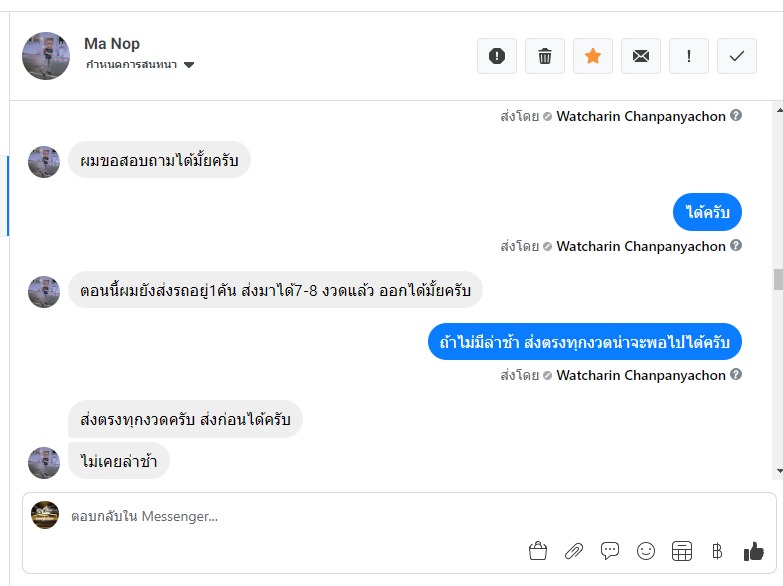Open the calendar appointment icon
Image resolution: width=783 pixels, height=586 pixels.
click(682, 551)
